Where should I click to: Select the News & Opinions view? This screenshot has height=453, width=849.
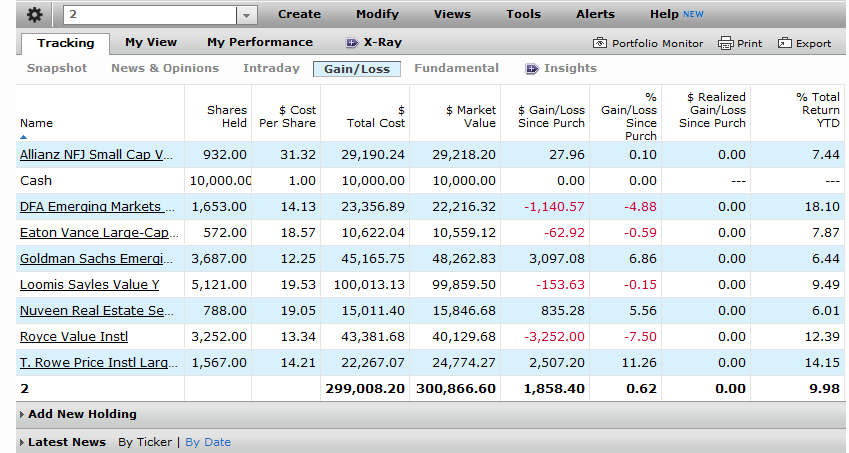(165, 68)
